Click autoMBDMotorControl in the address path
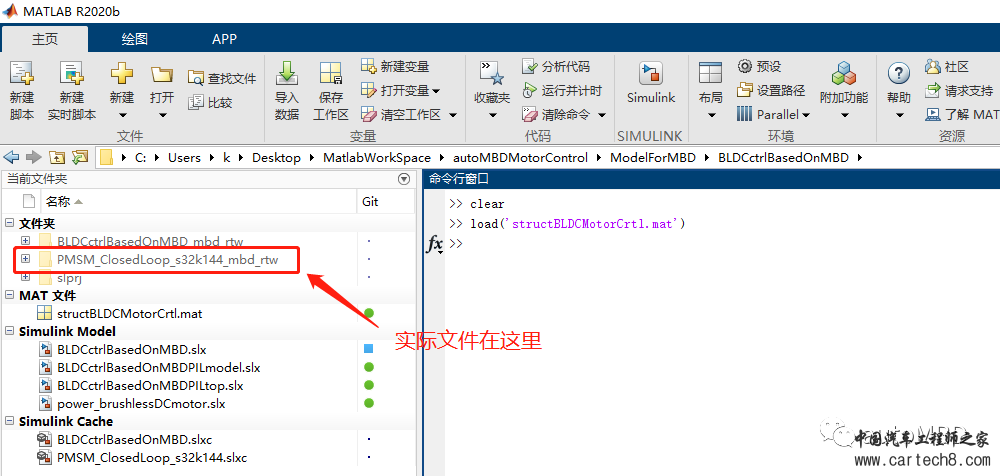1000x476 pixels. coord(520,158)
